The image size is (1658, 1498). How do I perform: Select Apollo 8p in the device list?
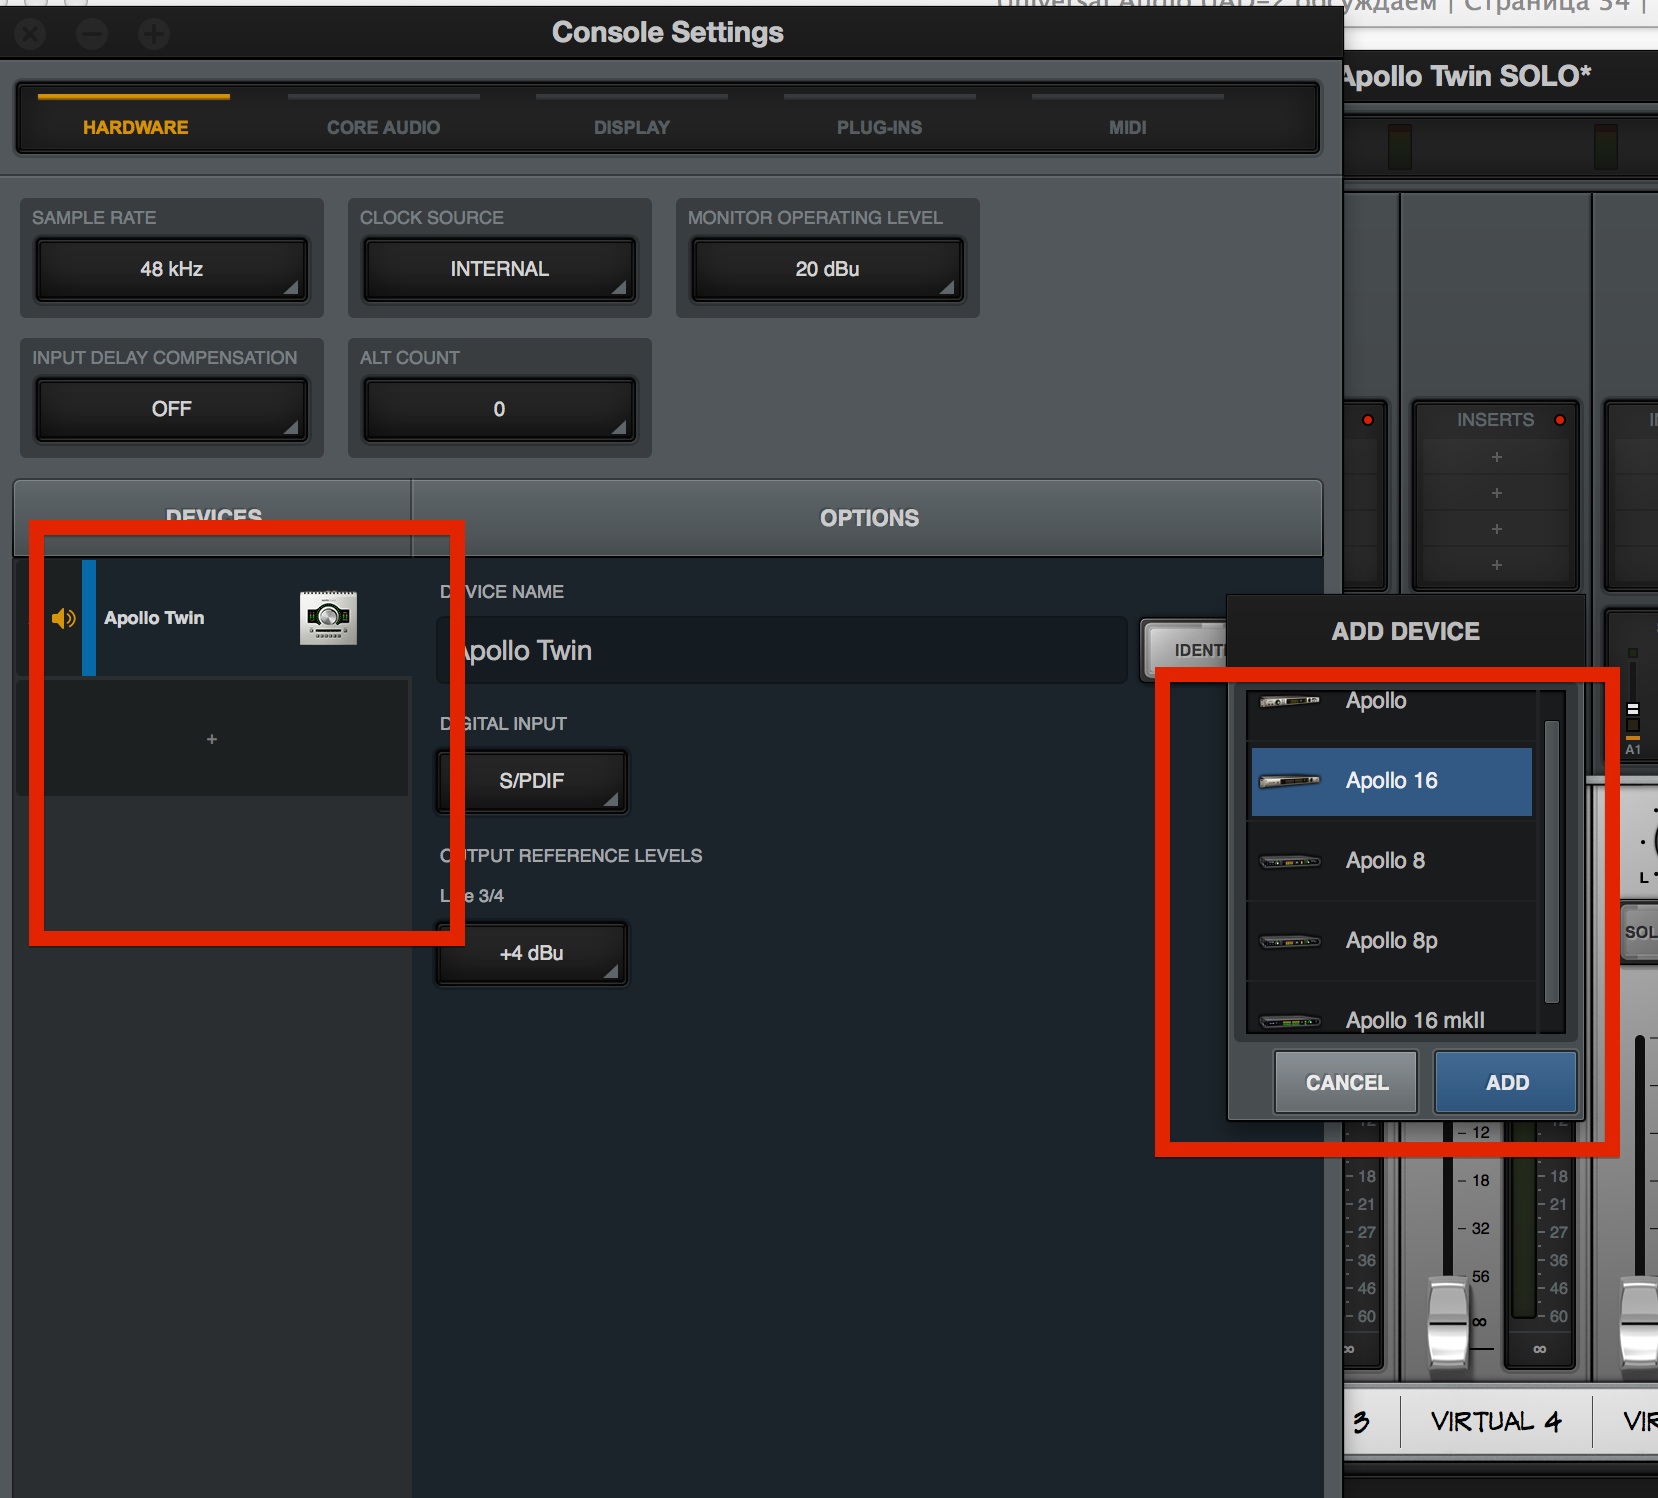[x=1391, y=941]
